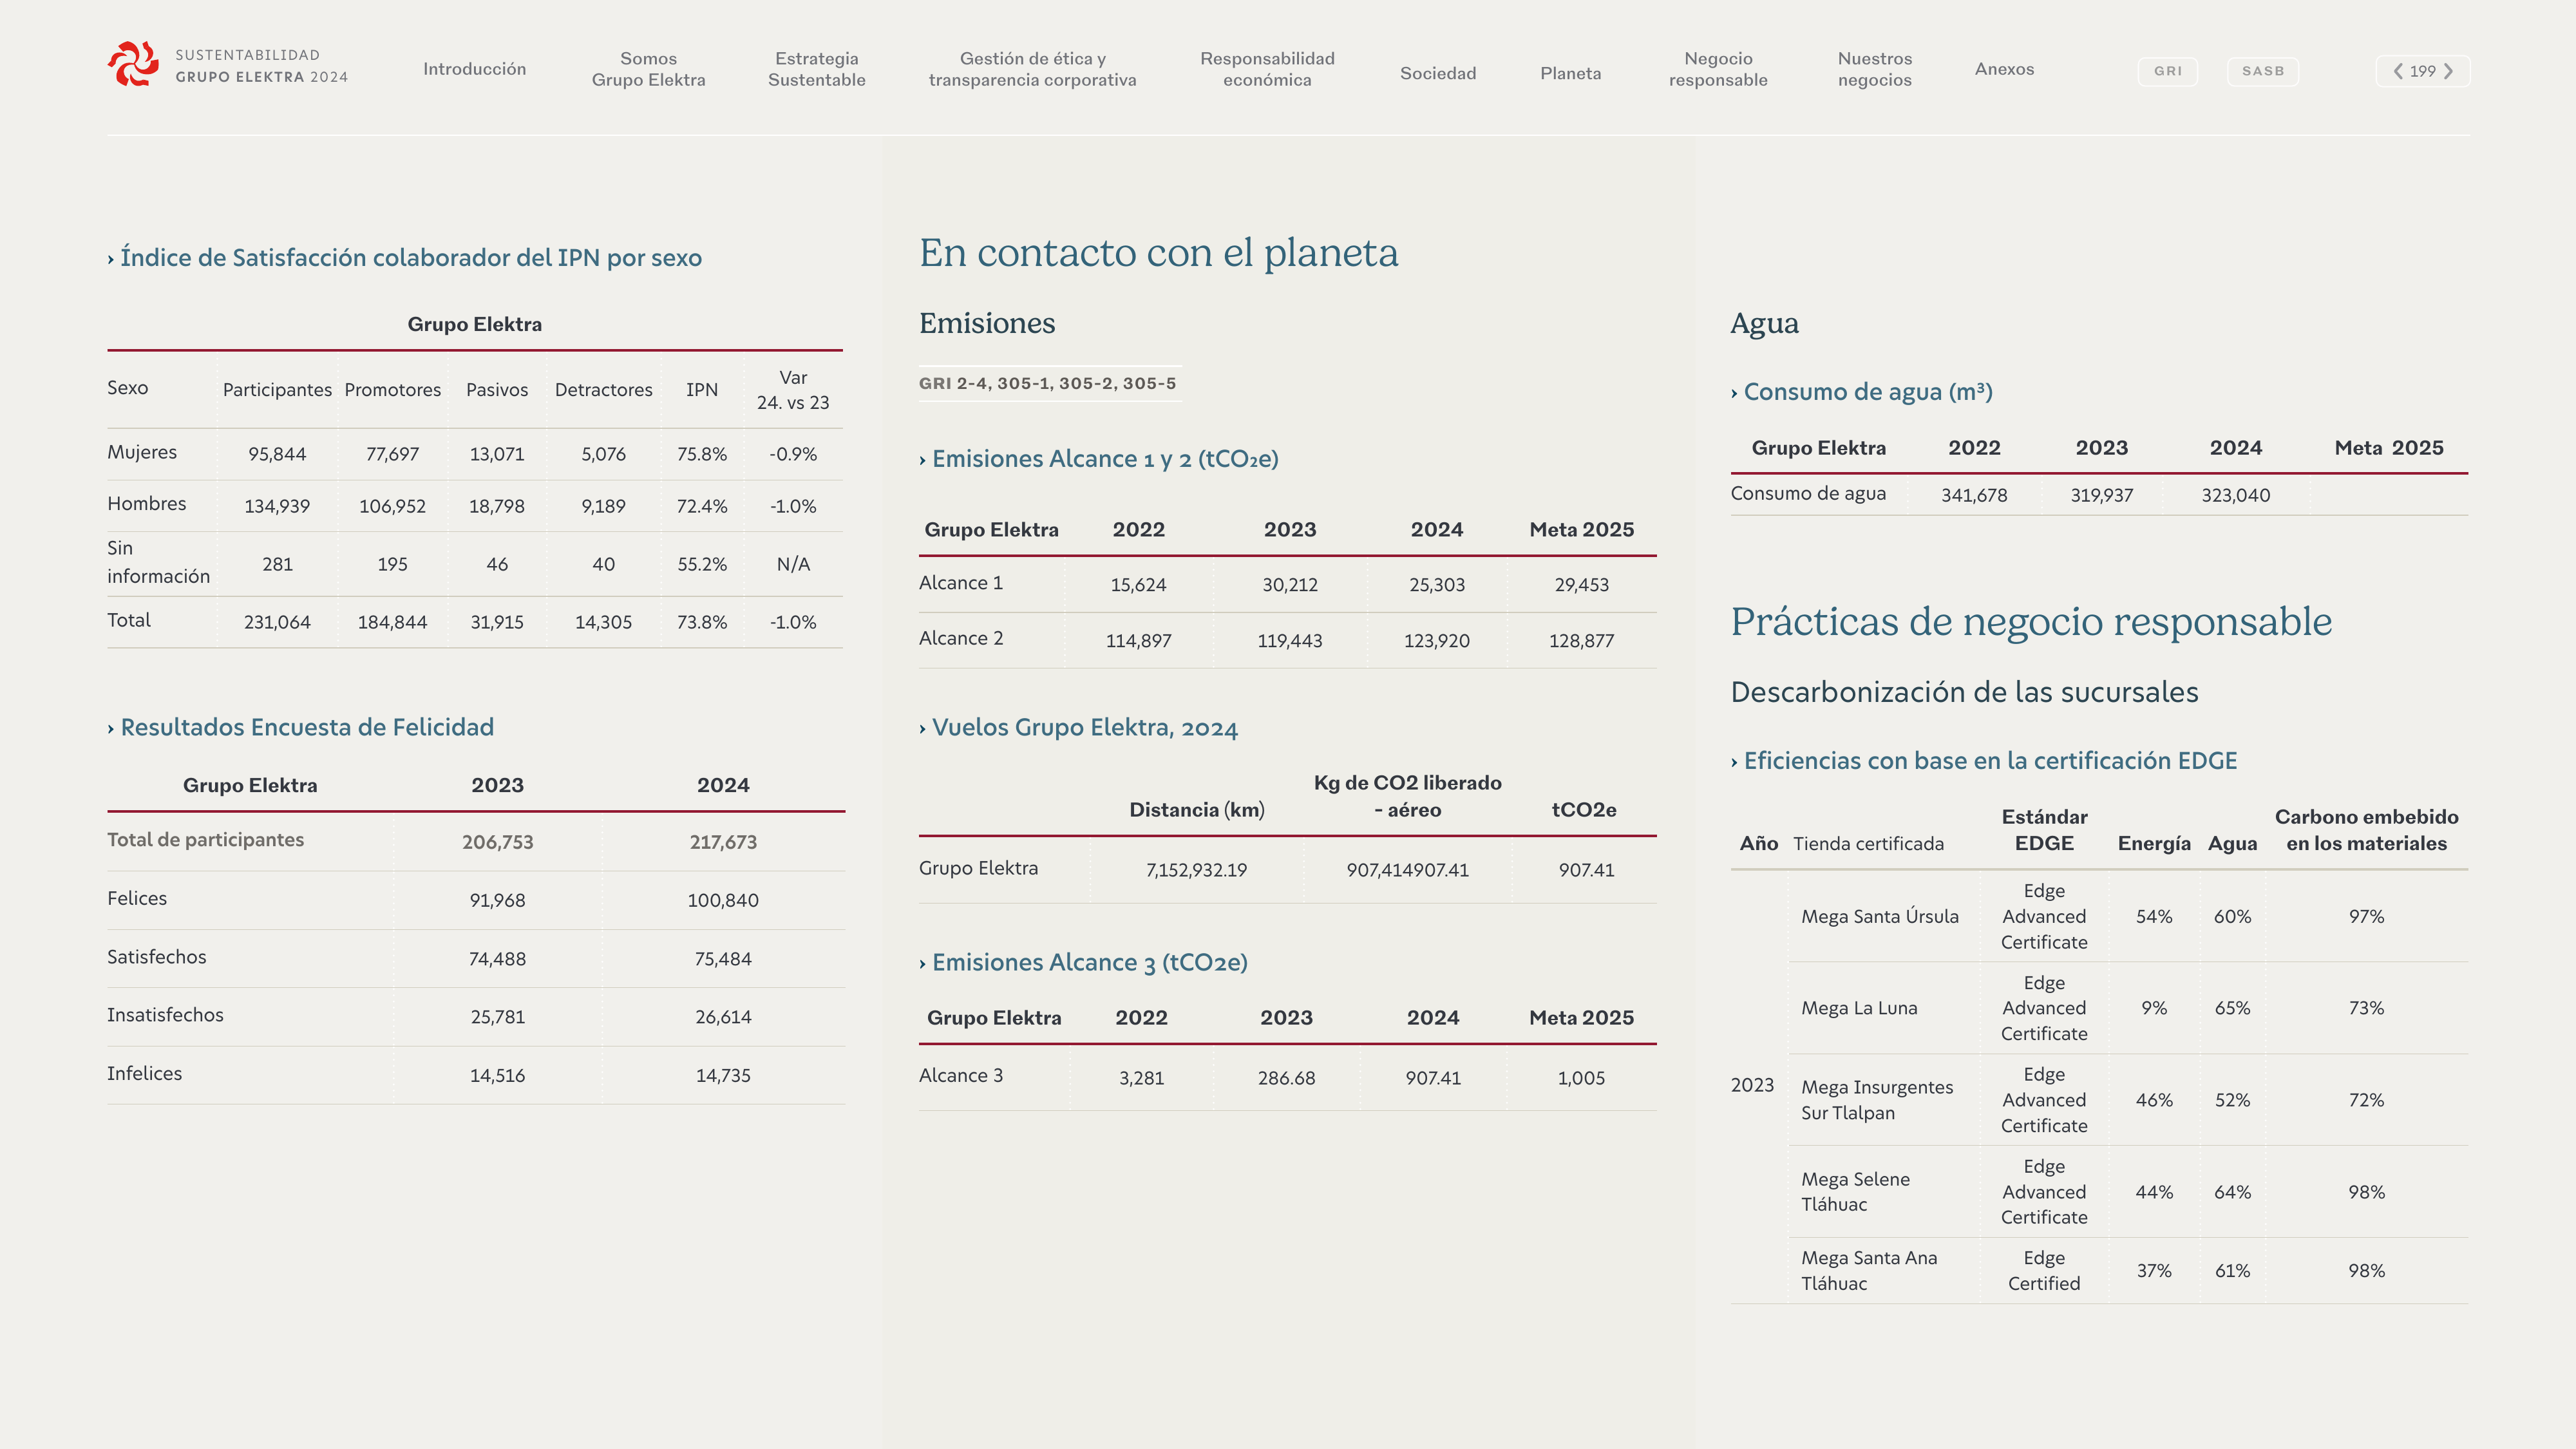This screenshot has width=2576, height=1449.
Task: Click Kg de CO2 value 907,414907.41
Action: (x=1407, y=870)
